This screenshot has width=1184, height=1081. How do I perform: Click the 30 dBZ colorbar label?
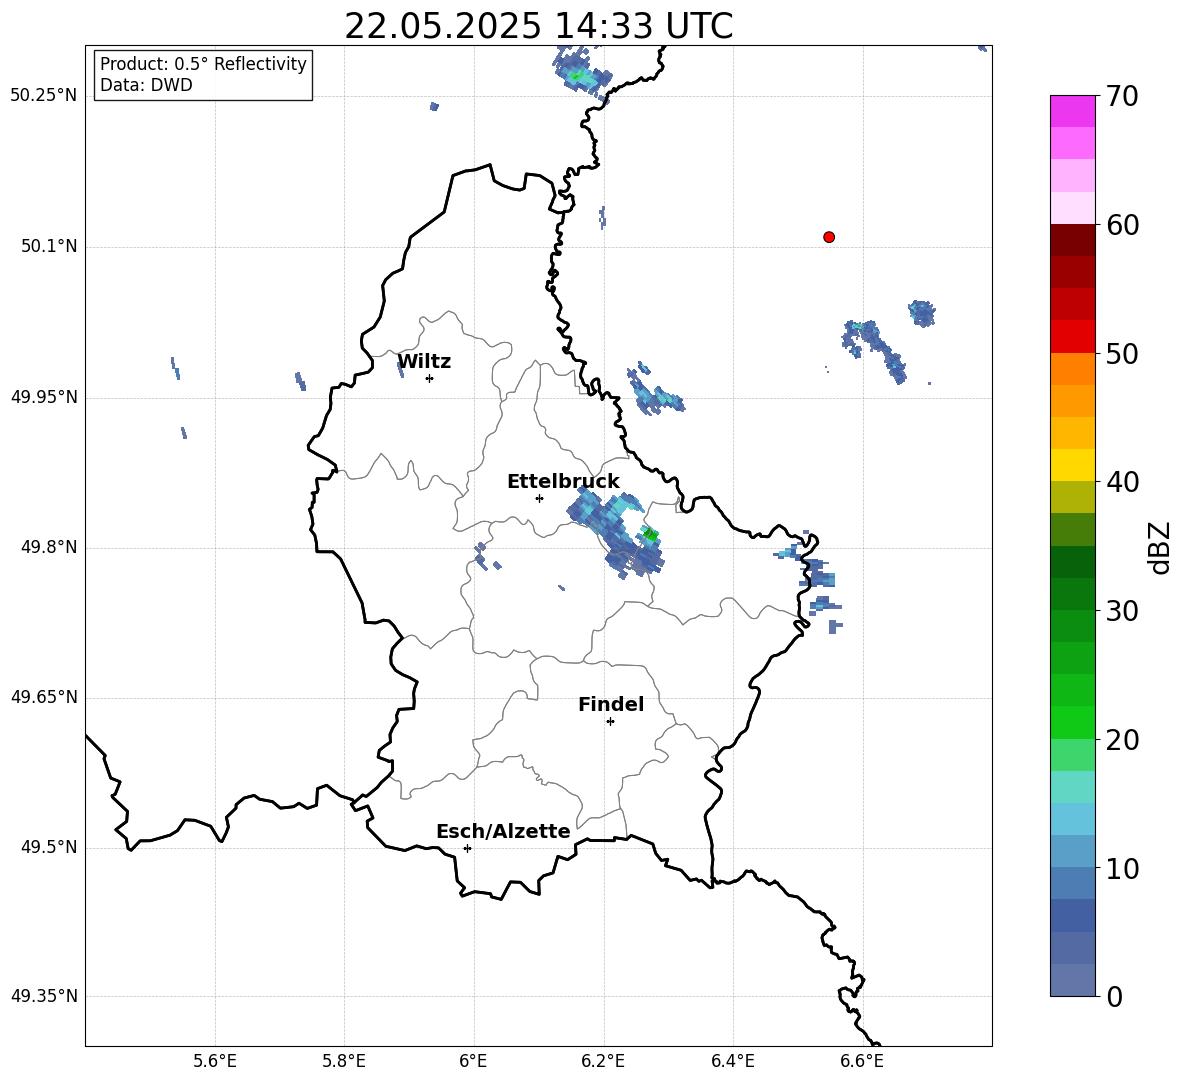tap(1122, 611)
